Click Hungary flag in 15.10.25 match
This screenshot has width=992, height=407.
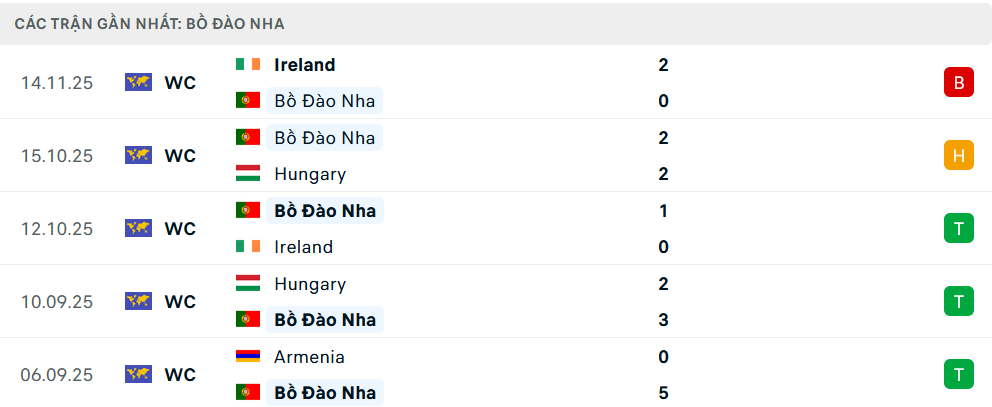pos(248,174)
